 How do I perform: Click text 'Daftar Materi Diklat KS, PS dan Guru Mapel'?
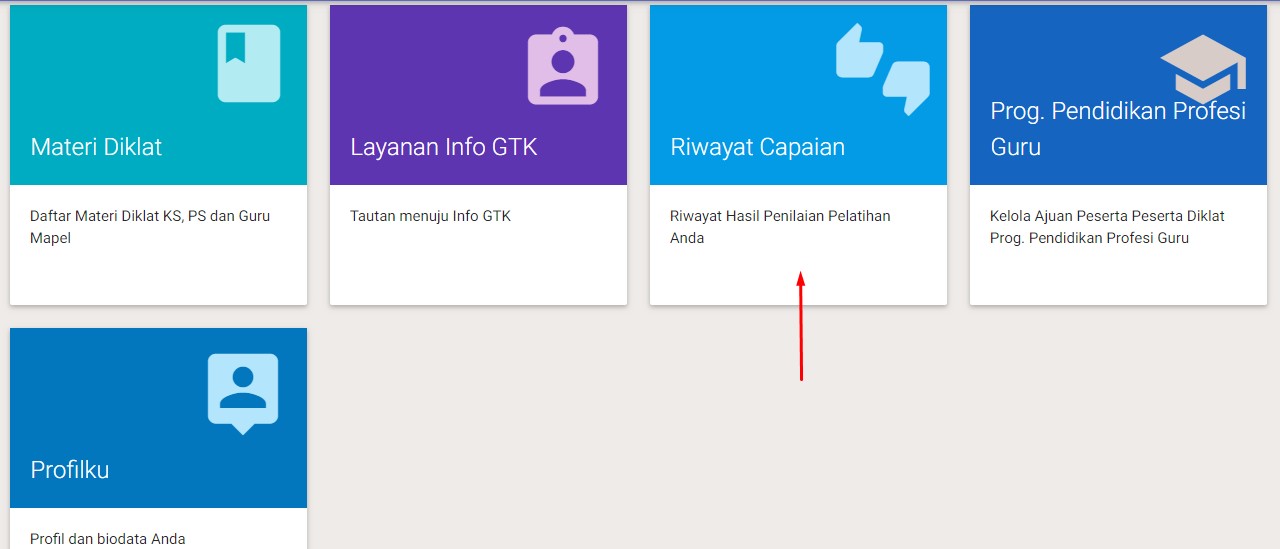click(x=150, y=227)
